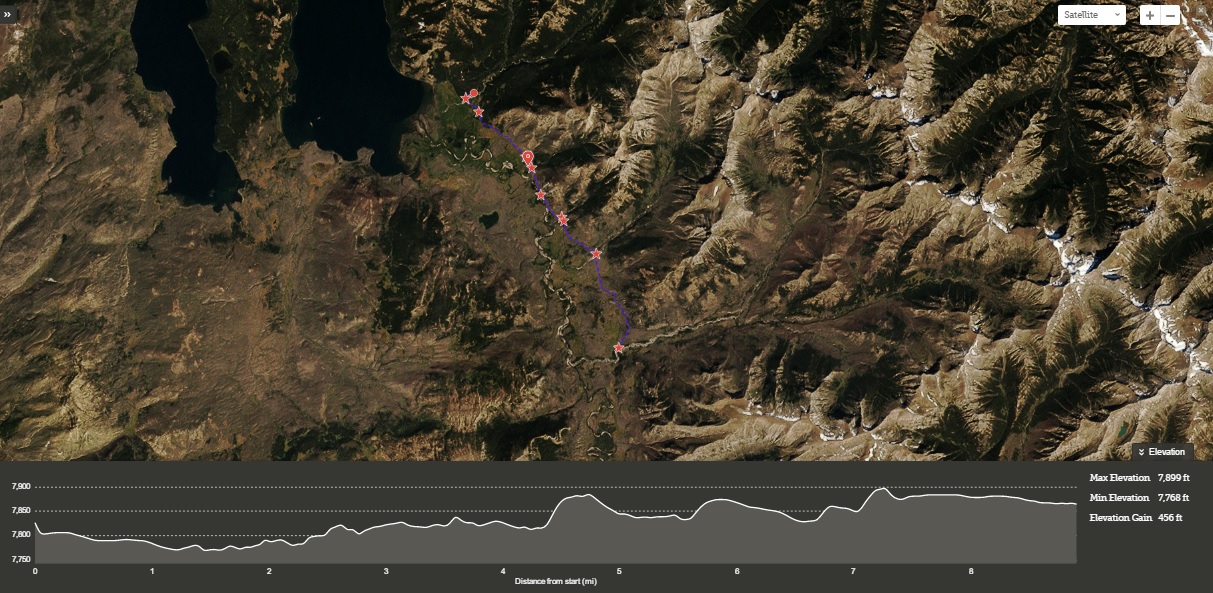Screen dimensions: 1213x593
Task: Expand the side panel with the double-chevron
Action: (8, 14)
